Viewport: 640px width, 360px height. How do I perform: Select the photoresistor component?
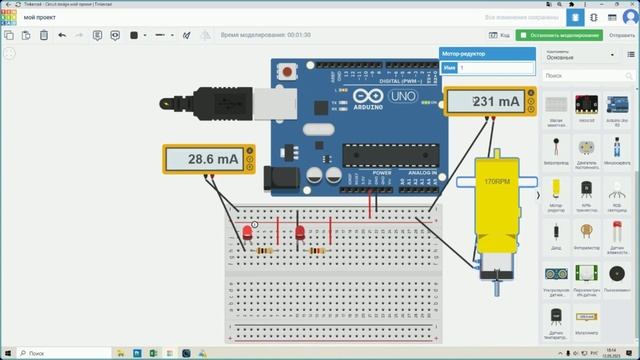pos(587,236)
